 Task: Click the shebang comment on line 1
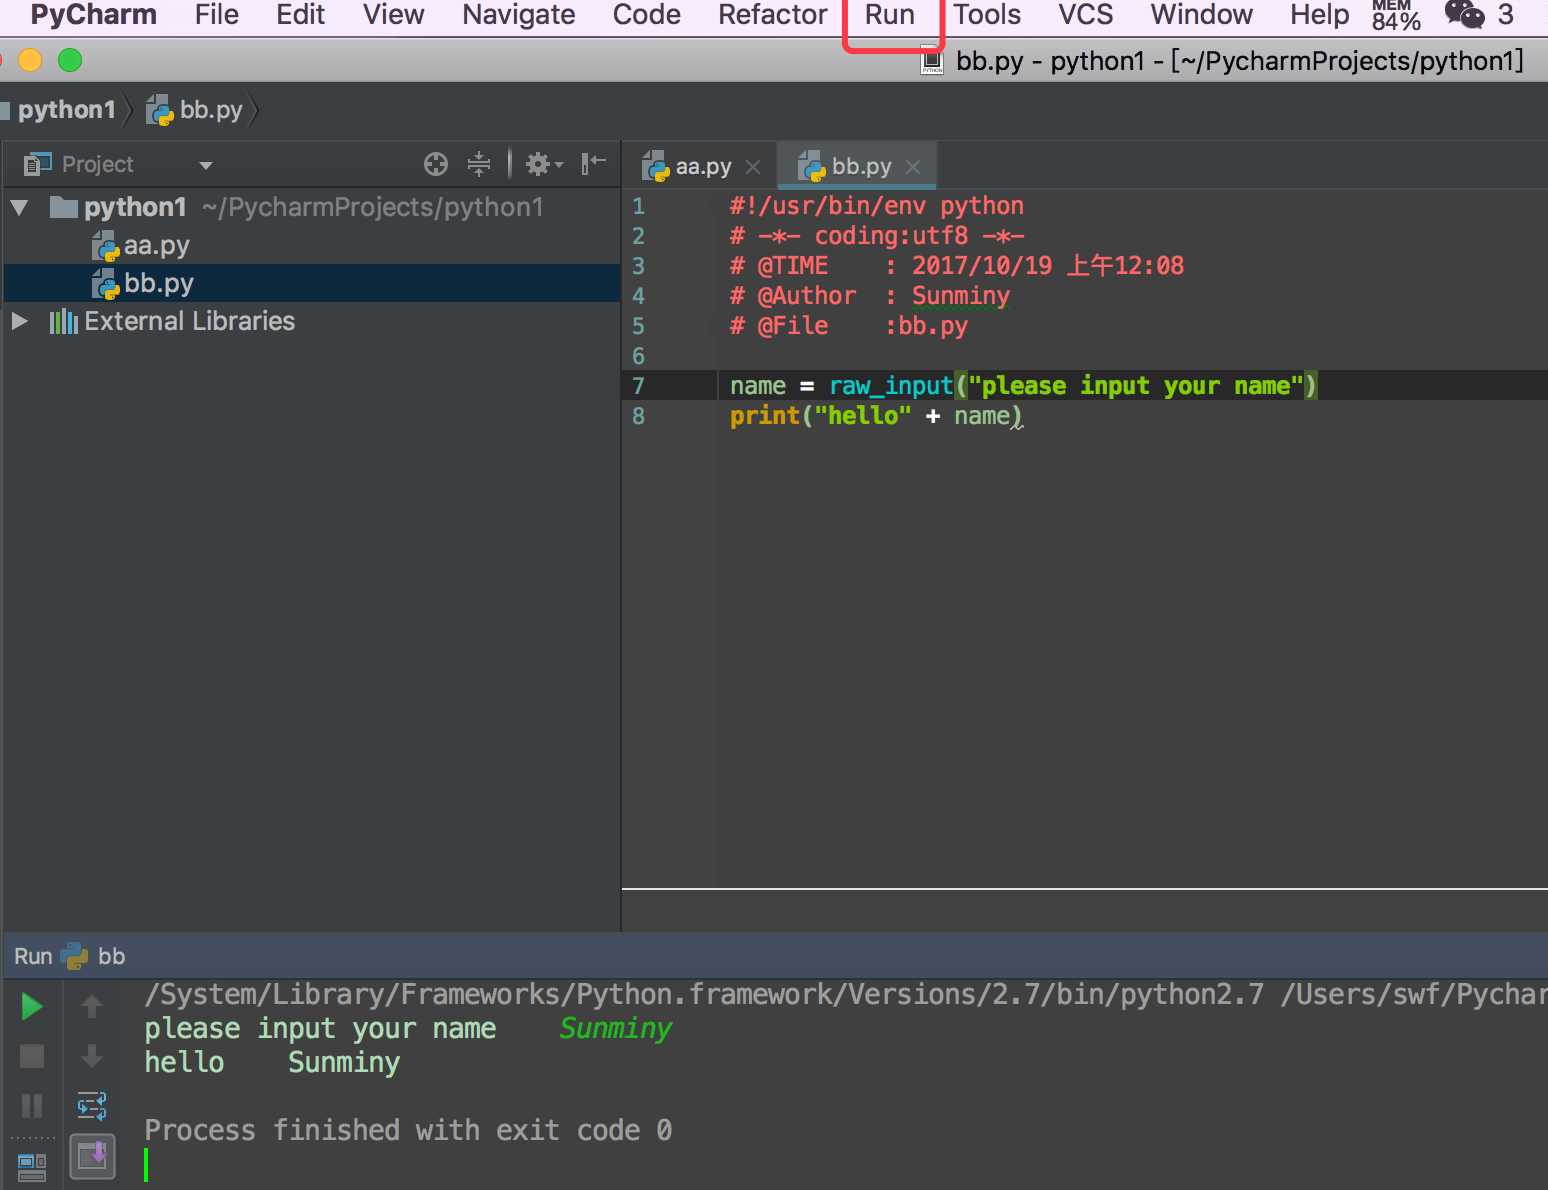pos(876,206)
